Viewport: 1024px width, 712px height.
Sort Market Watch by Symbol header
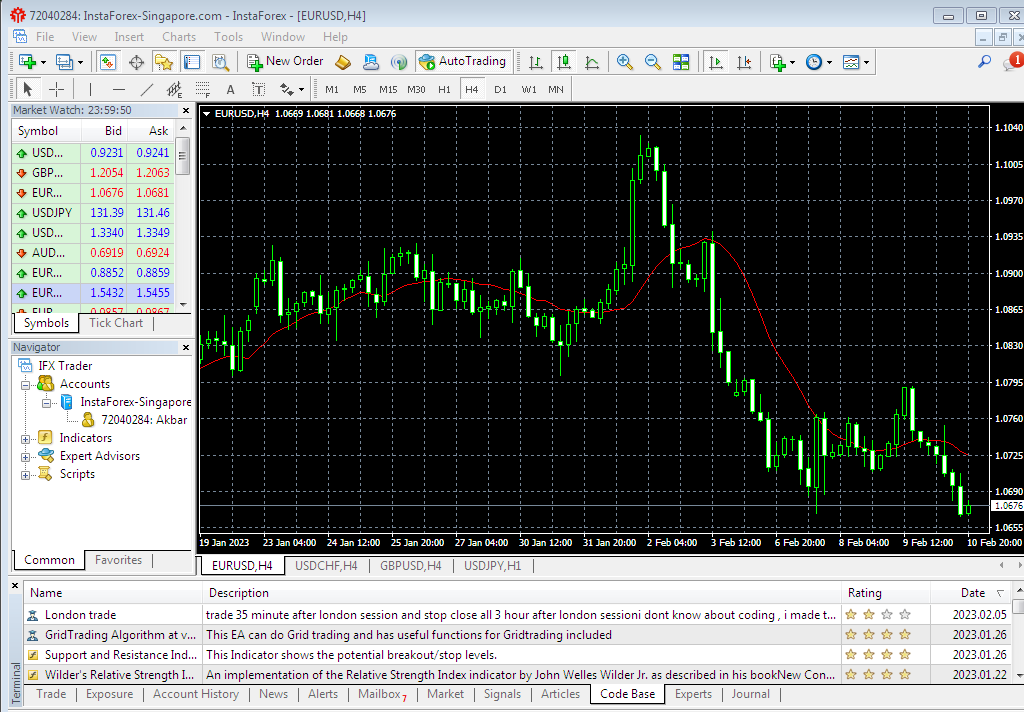(46, 131)
